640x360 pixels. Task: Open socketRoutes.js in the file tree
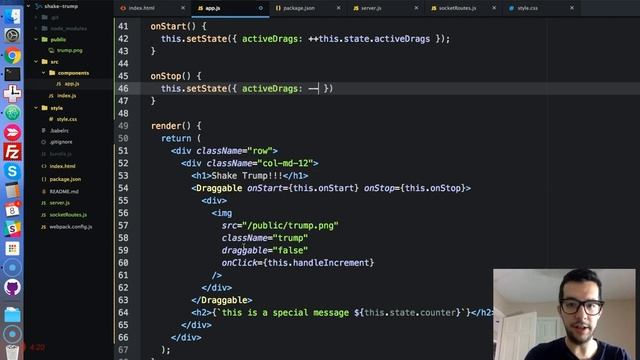(68, 215)
